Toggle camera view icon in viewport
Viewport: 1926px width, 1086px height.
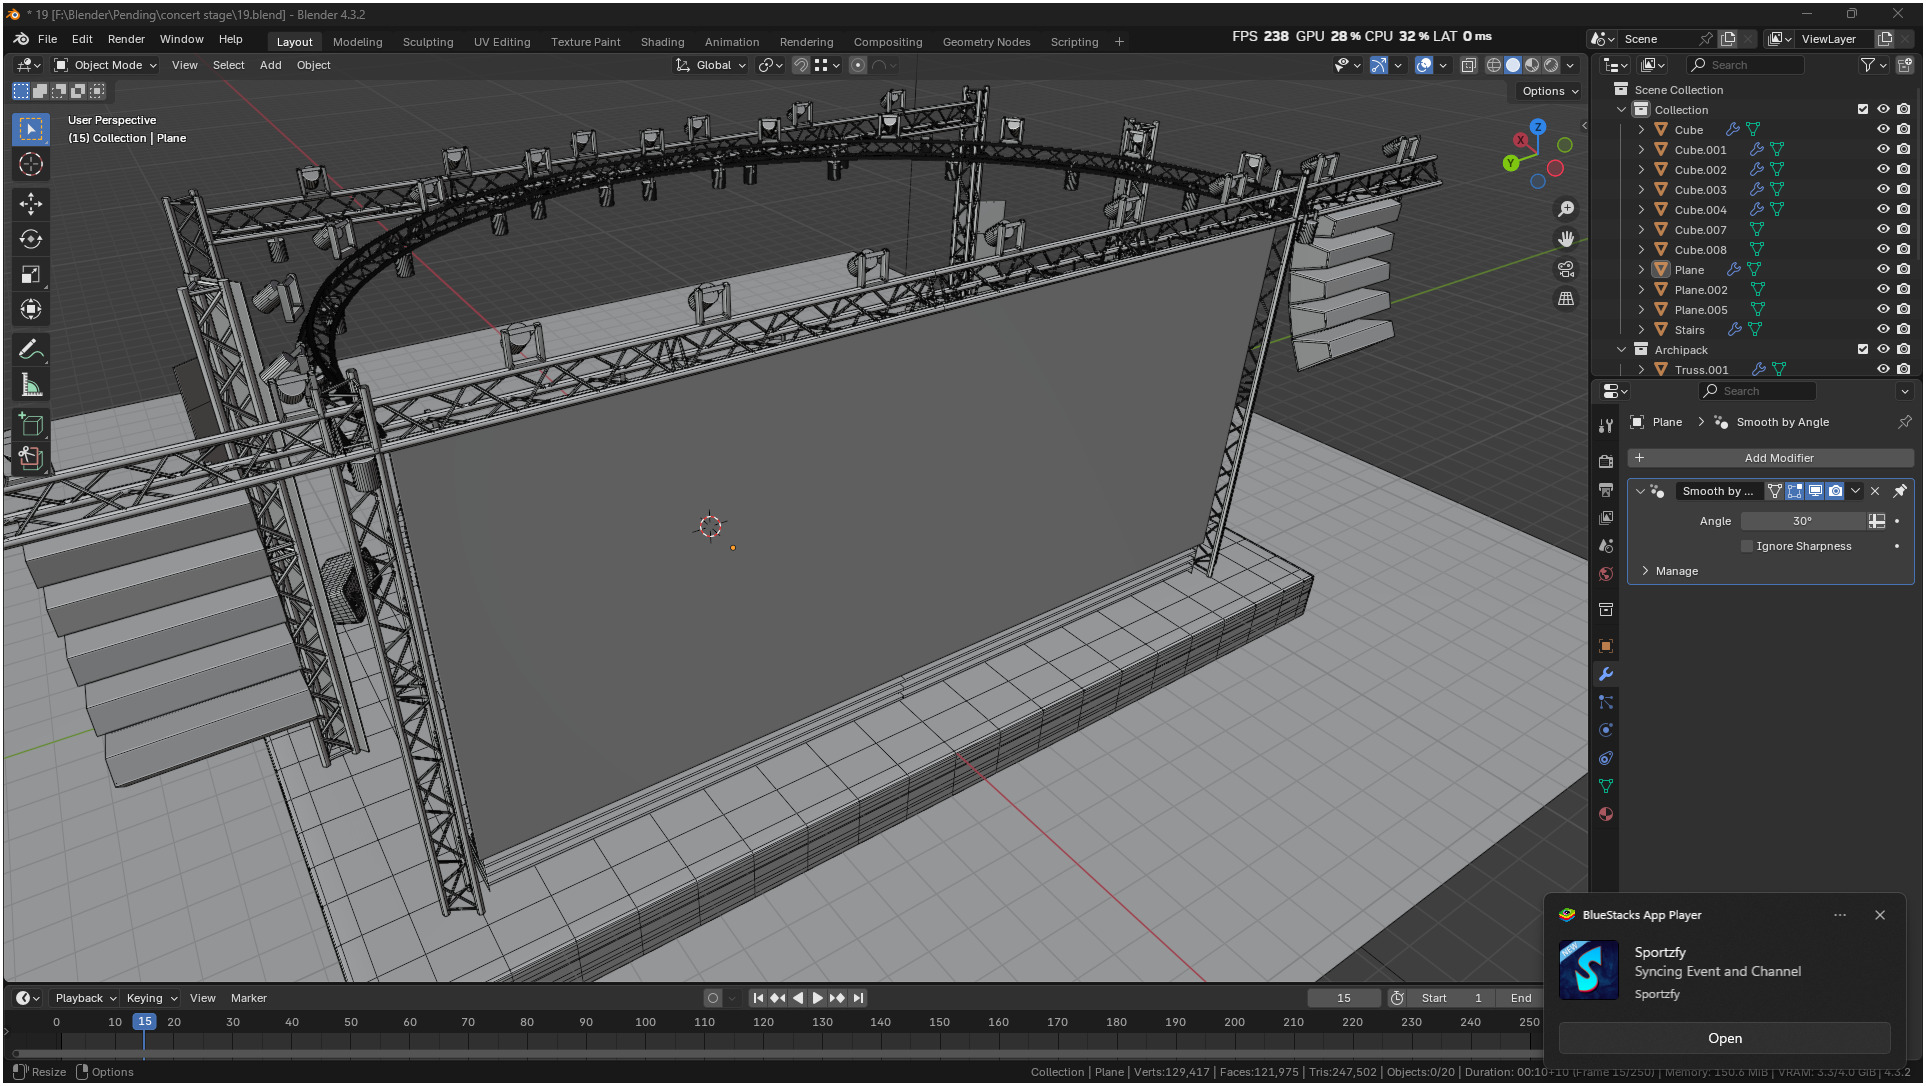point(1566,269)
